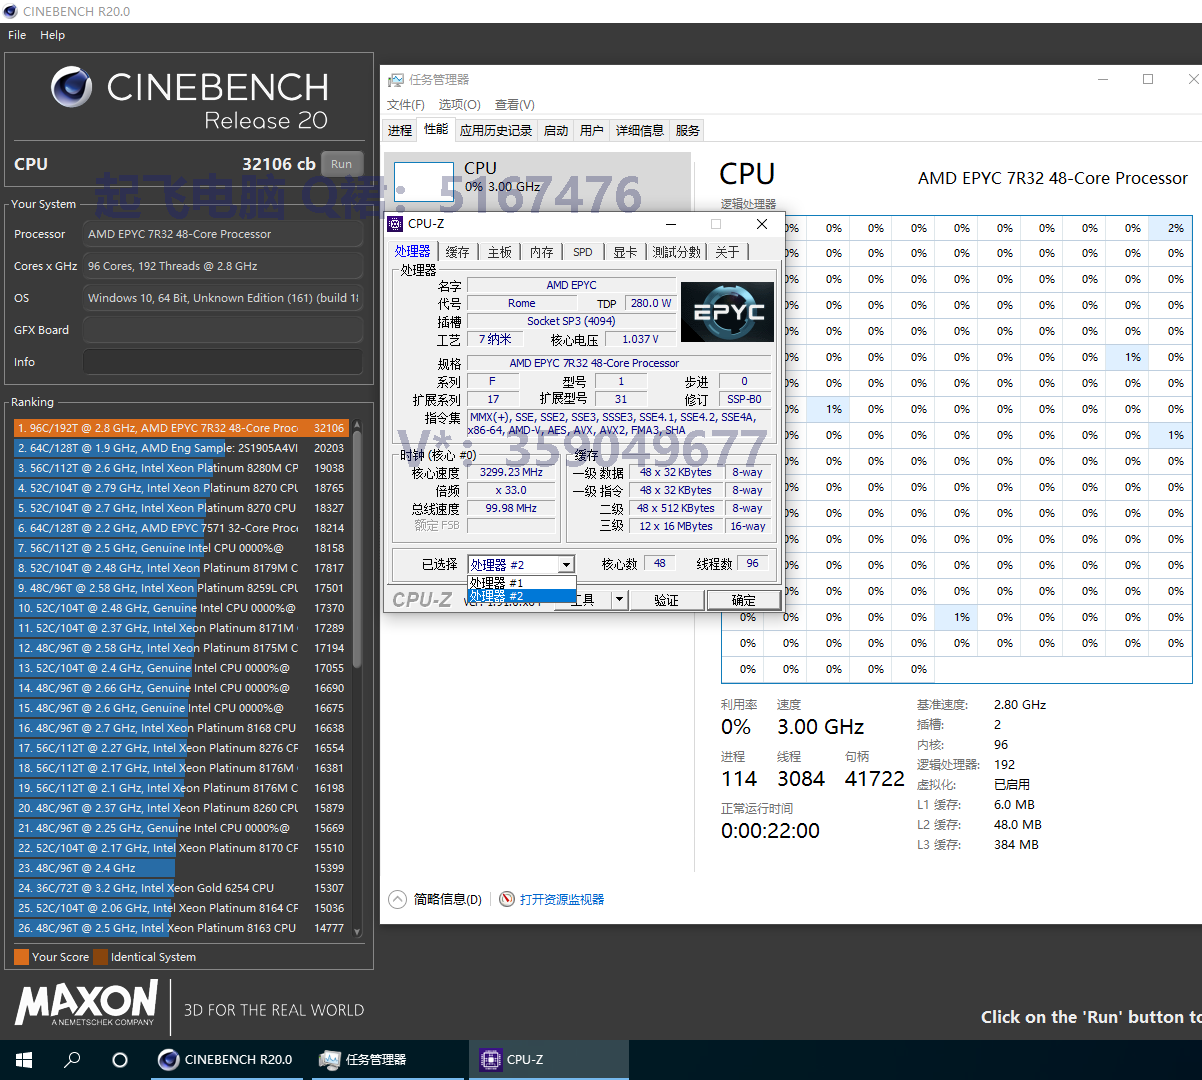Click CPU-Z title bar icon
This screenshot has height=1080, width=1202.
coord(396,224)
